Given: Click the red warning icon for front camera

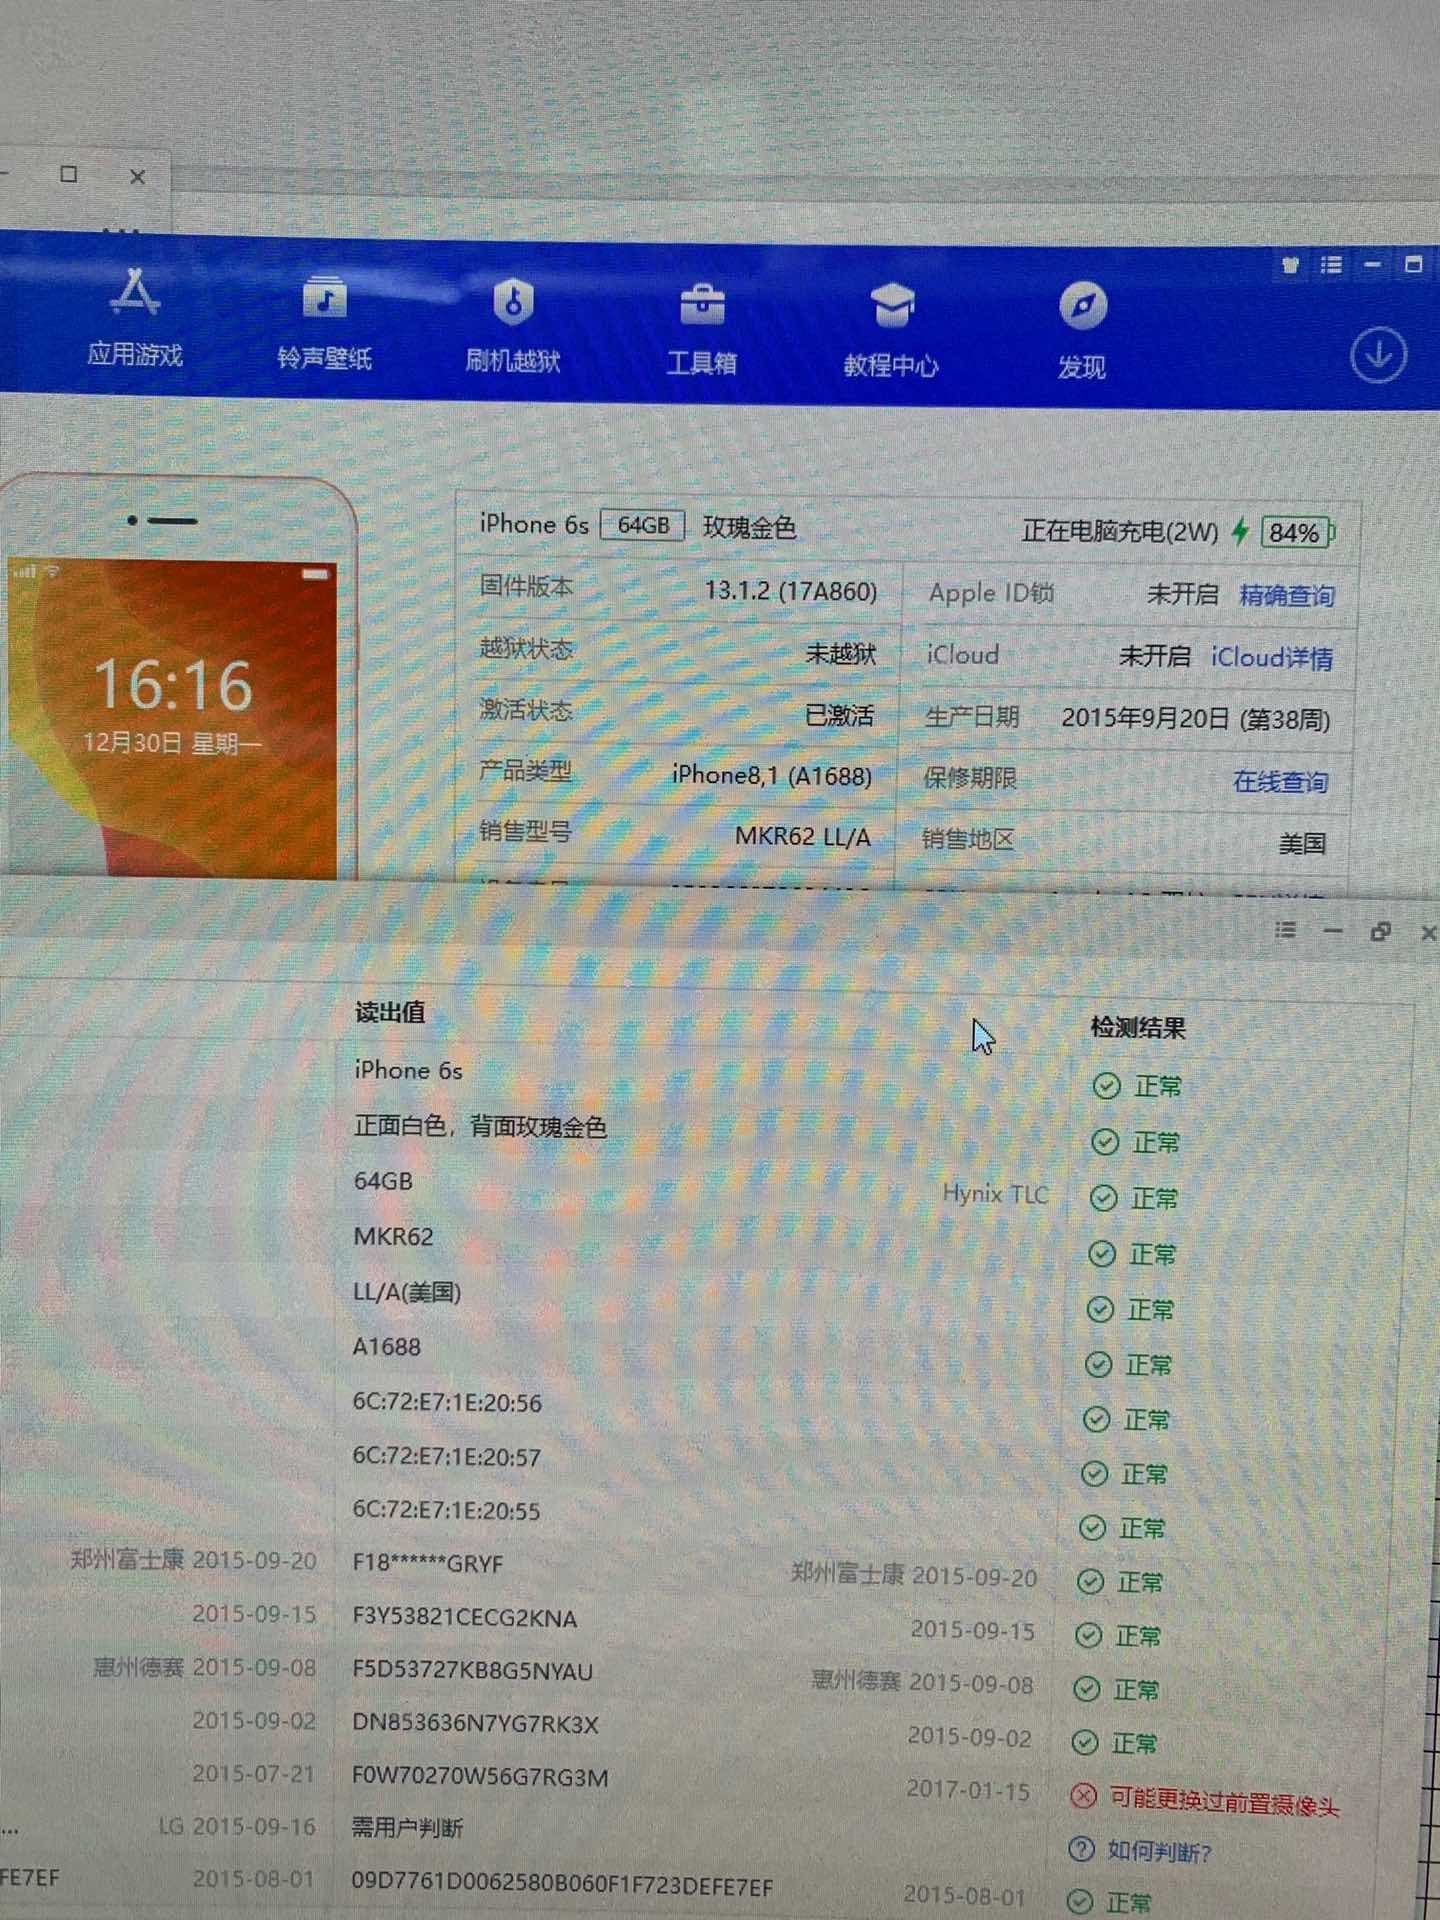Looking at the screenshot, I should [1083, 1796].
